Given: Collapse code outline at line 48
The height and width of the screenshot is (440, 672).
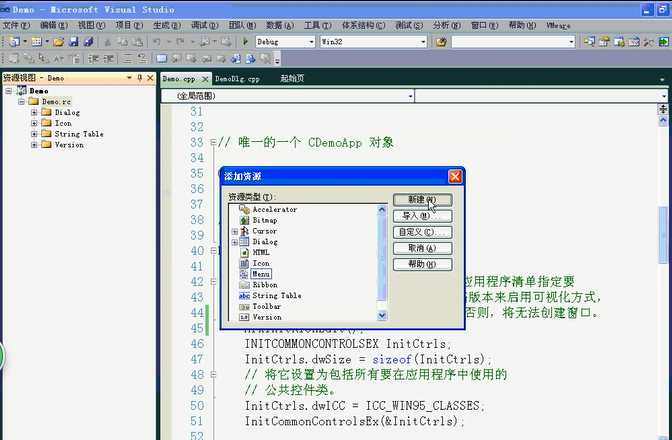Looking at the screenshot, I should coord(213,374).
